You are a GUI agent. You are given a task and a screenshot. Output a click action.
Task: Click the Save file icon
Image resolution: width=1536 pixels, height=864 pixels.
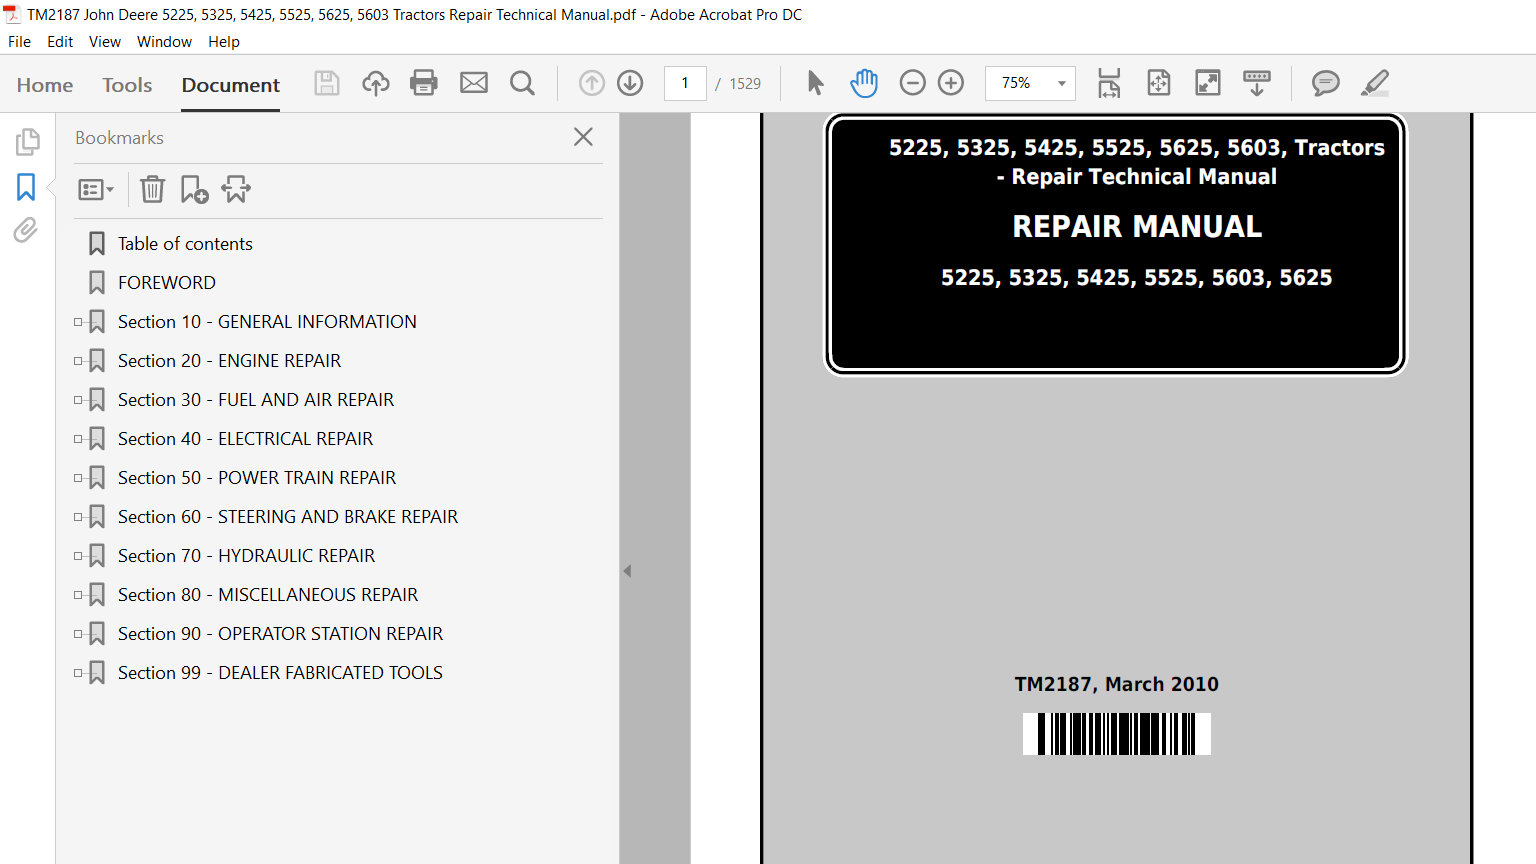327,83
